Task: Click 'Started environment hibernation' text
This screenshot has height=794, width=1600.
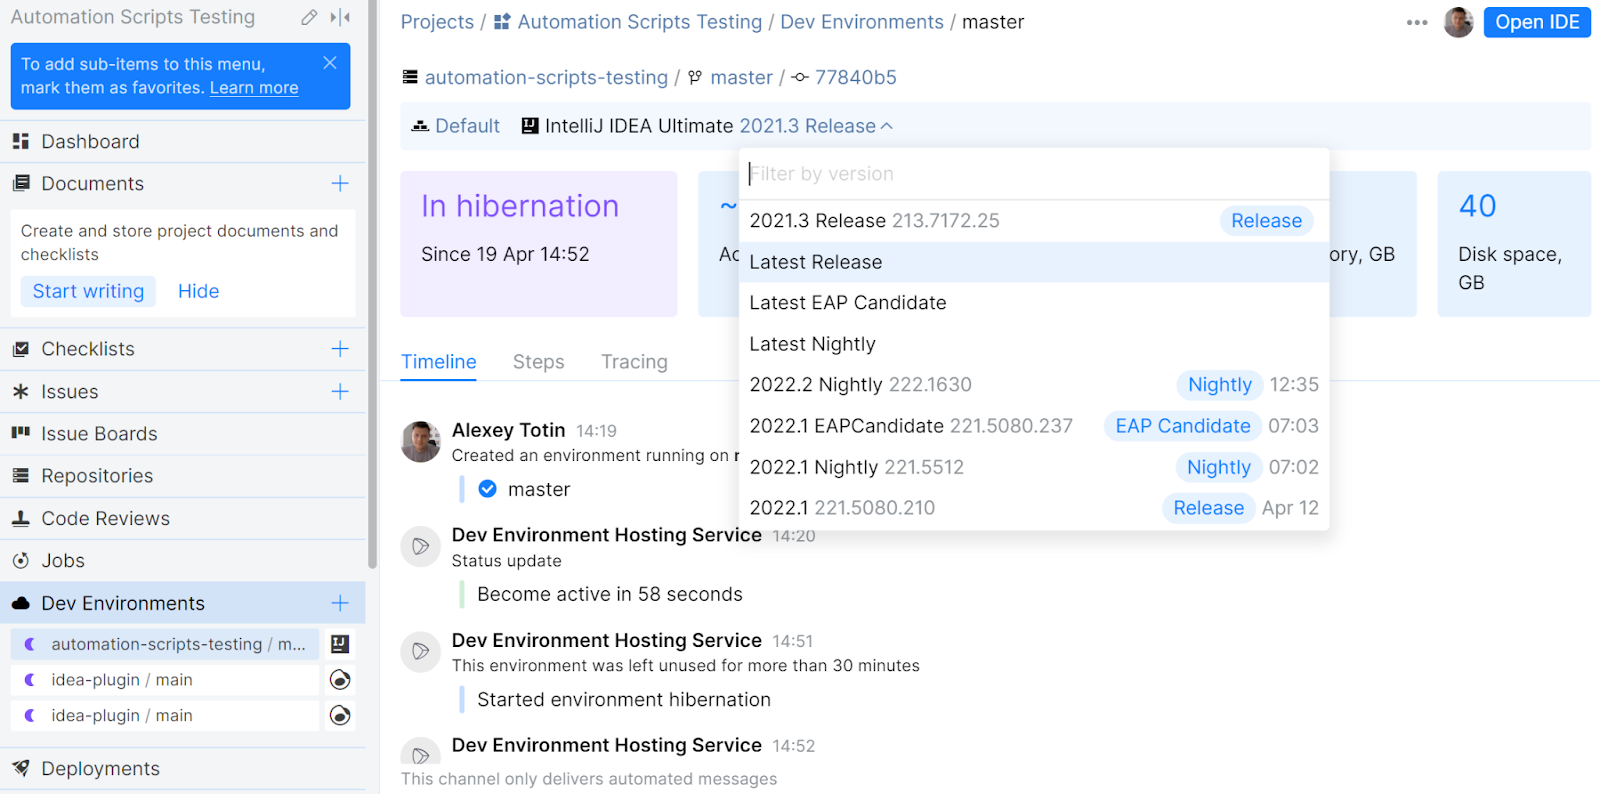Action: [624, 700]
